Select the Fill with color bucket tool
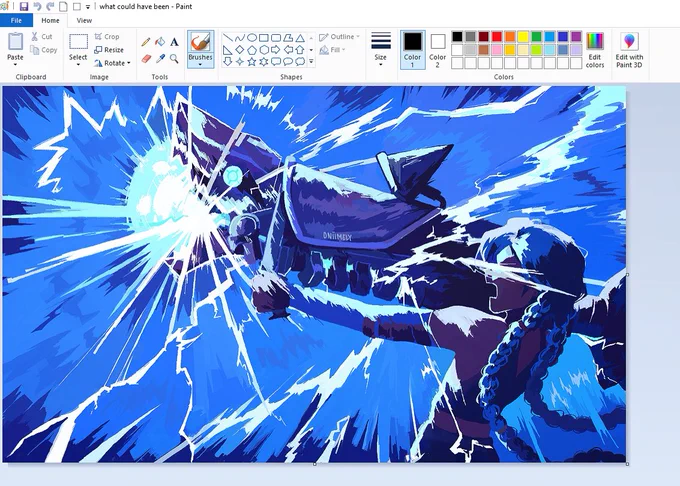Image resolution: width=680 pixels, height=486 pixels. click(160, 42)
